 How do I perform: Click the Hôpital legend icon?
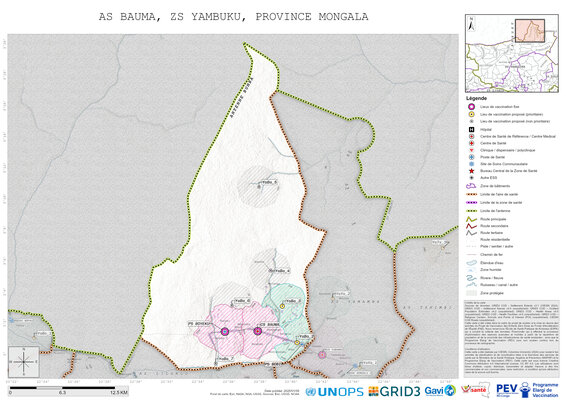(471, 129)
